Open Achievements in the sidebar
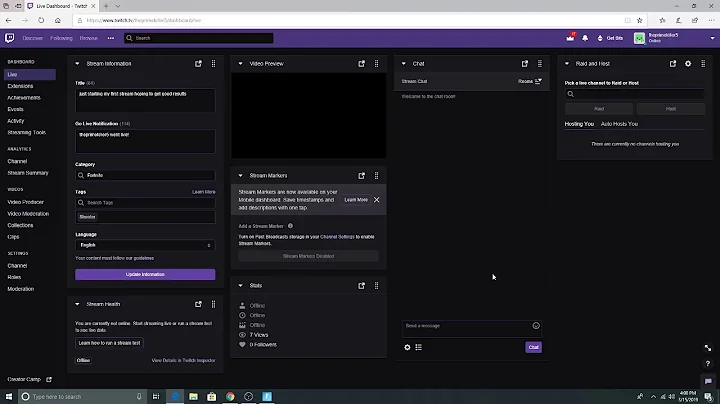 (24, 97)
